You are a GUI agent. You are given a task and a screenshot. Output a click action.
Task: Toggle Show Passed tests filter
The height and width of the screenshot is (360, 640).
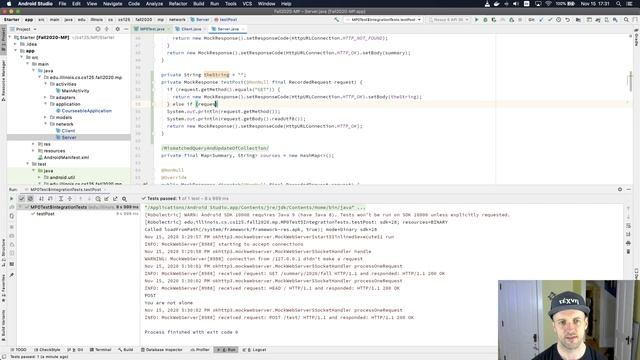(x=22, y=199)
